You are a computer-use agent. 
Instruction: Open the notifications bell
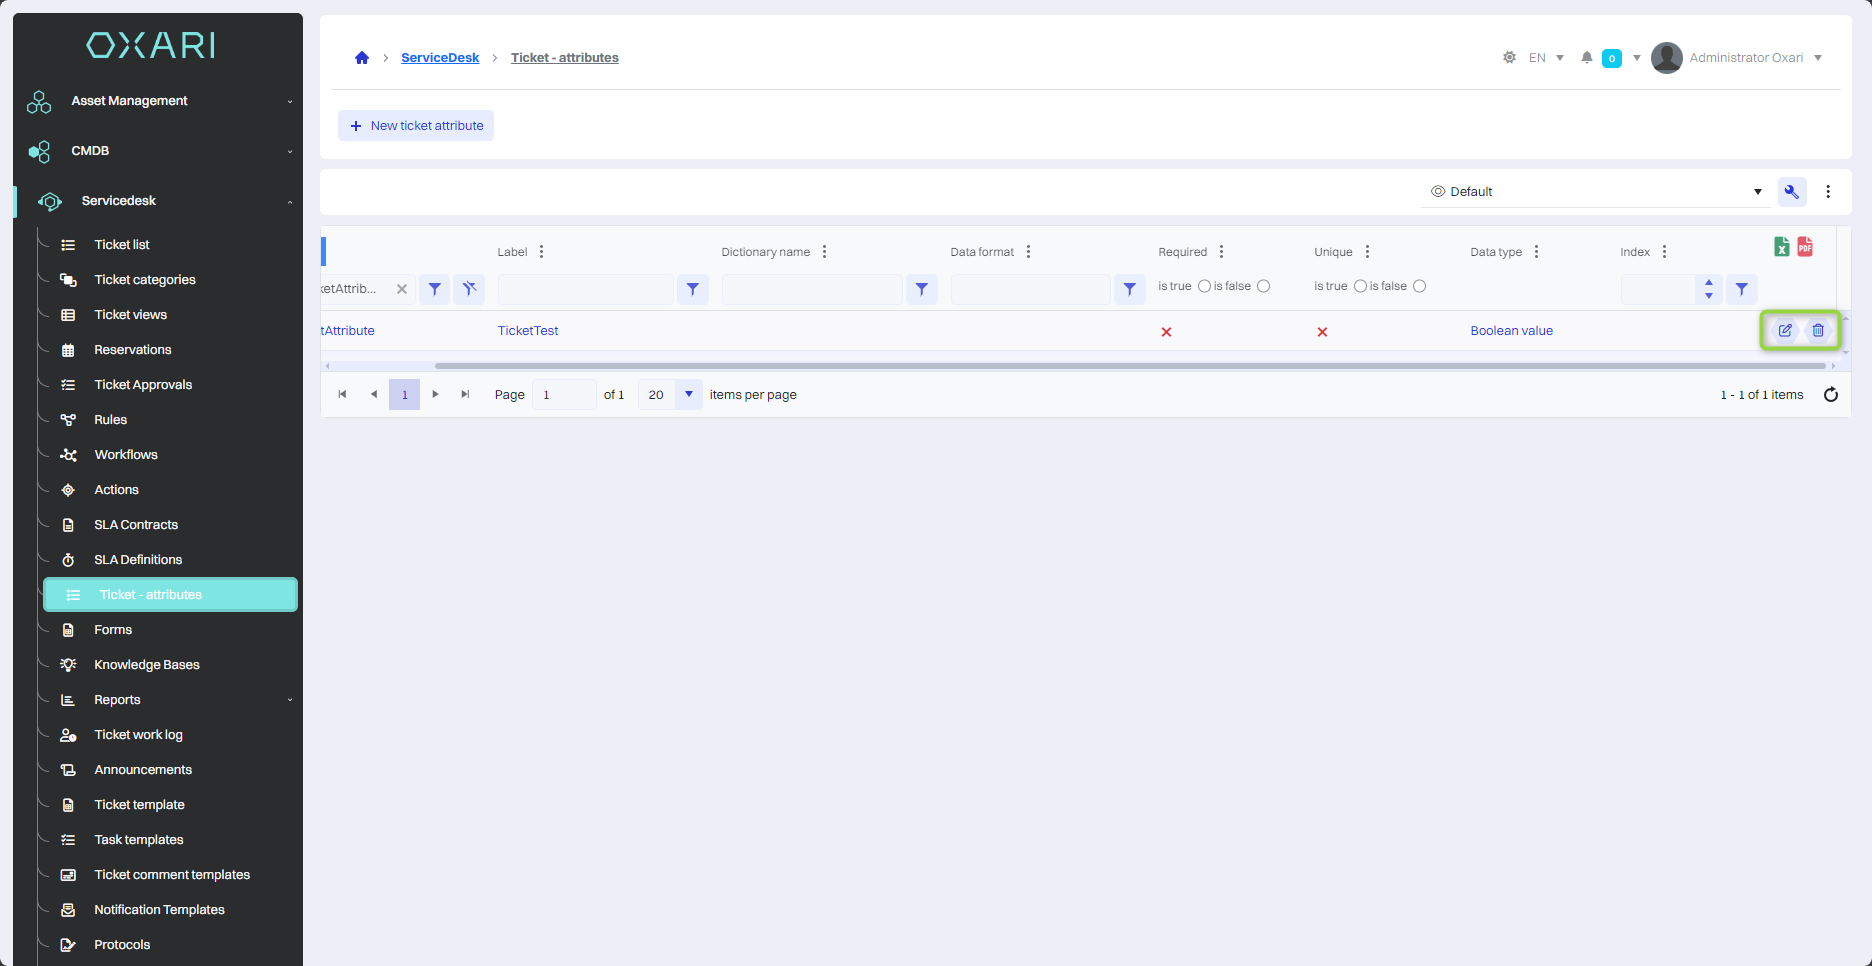point(1586,58)
